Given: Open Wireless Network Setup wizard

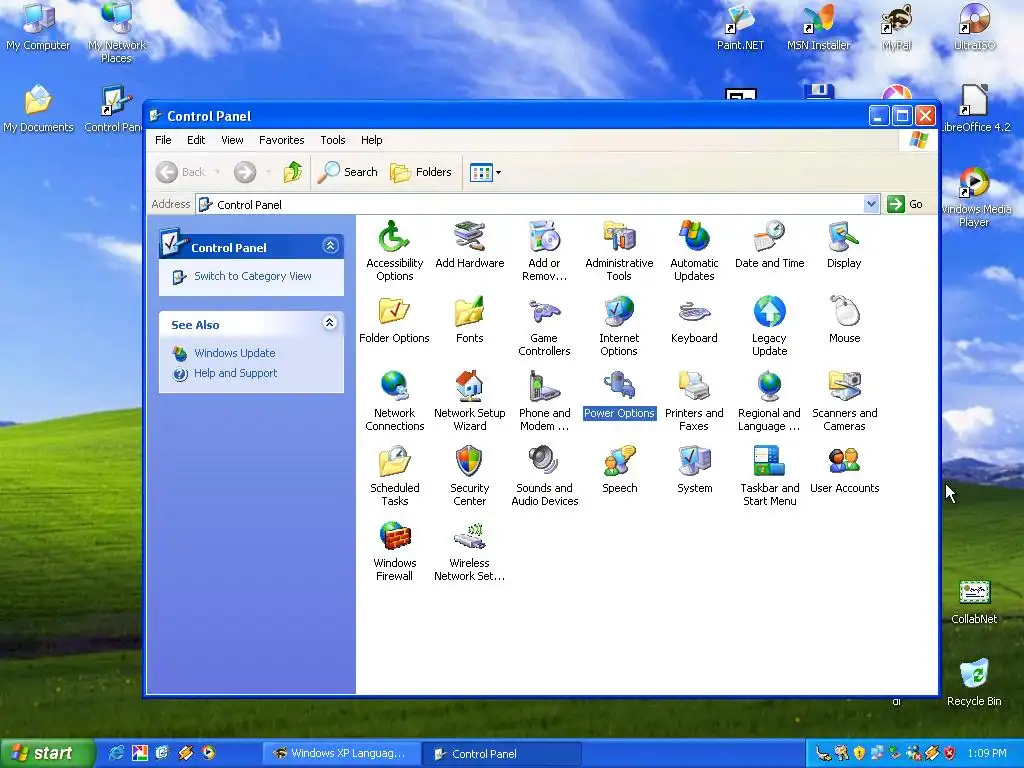Looking at the screenshot, I should pyautogui.click(x=470, y=551).
